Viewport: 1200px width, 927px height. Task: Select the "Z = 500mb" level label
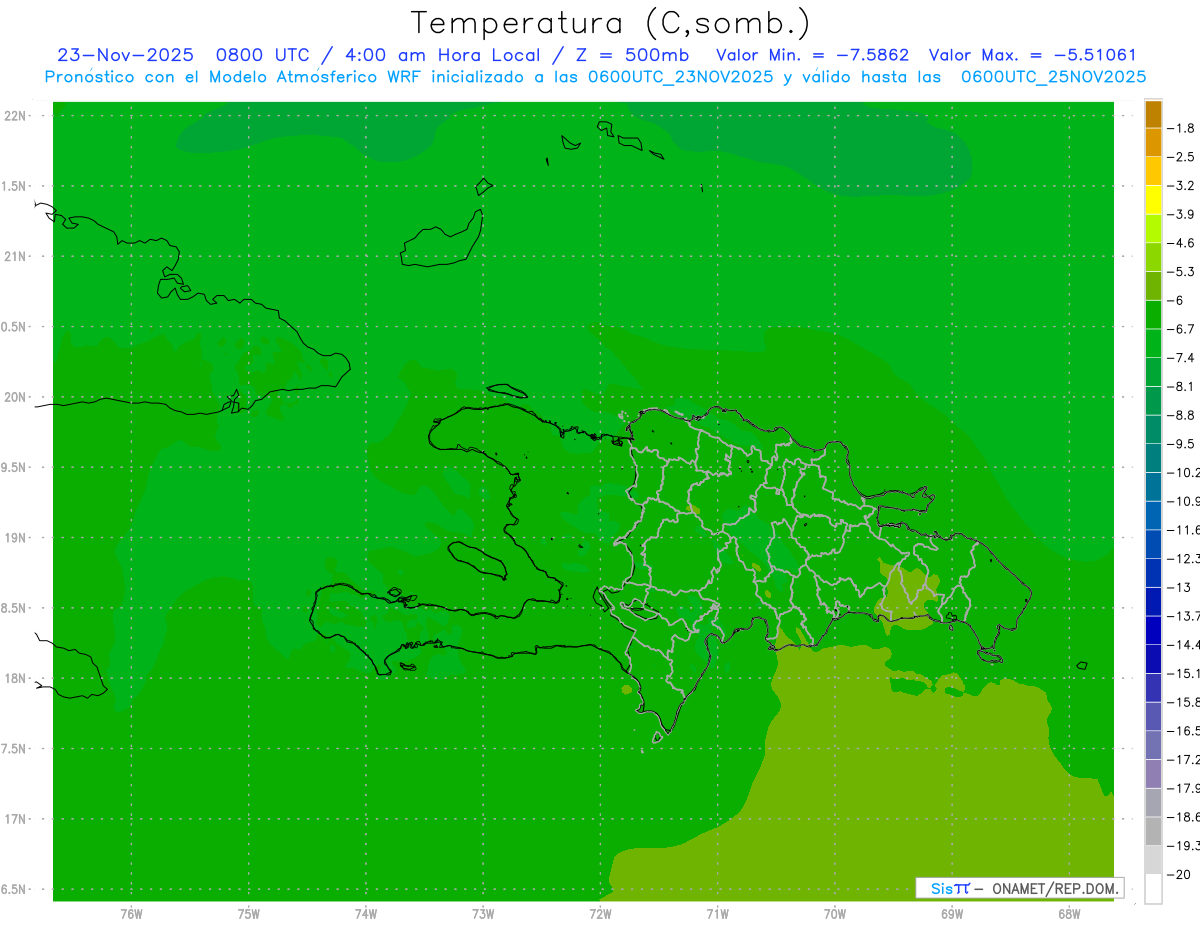click(x=631, y=55)
